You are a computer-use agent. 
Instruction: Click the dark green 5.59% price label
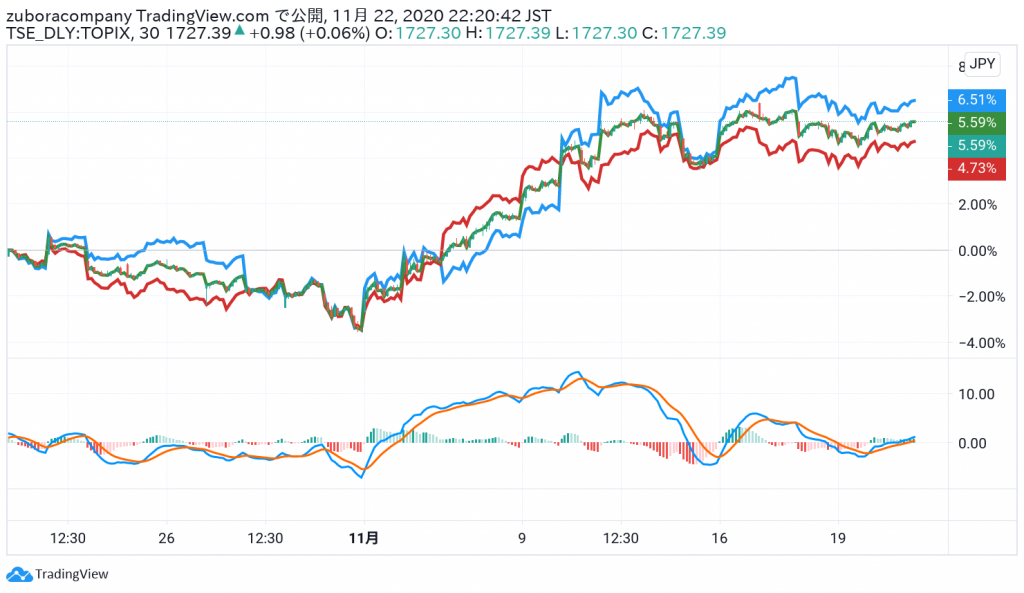tap(976, 123)
